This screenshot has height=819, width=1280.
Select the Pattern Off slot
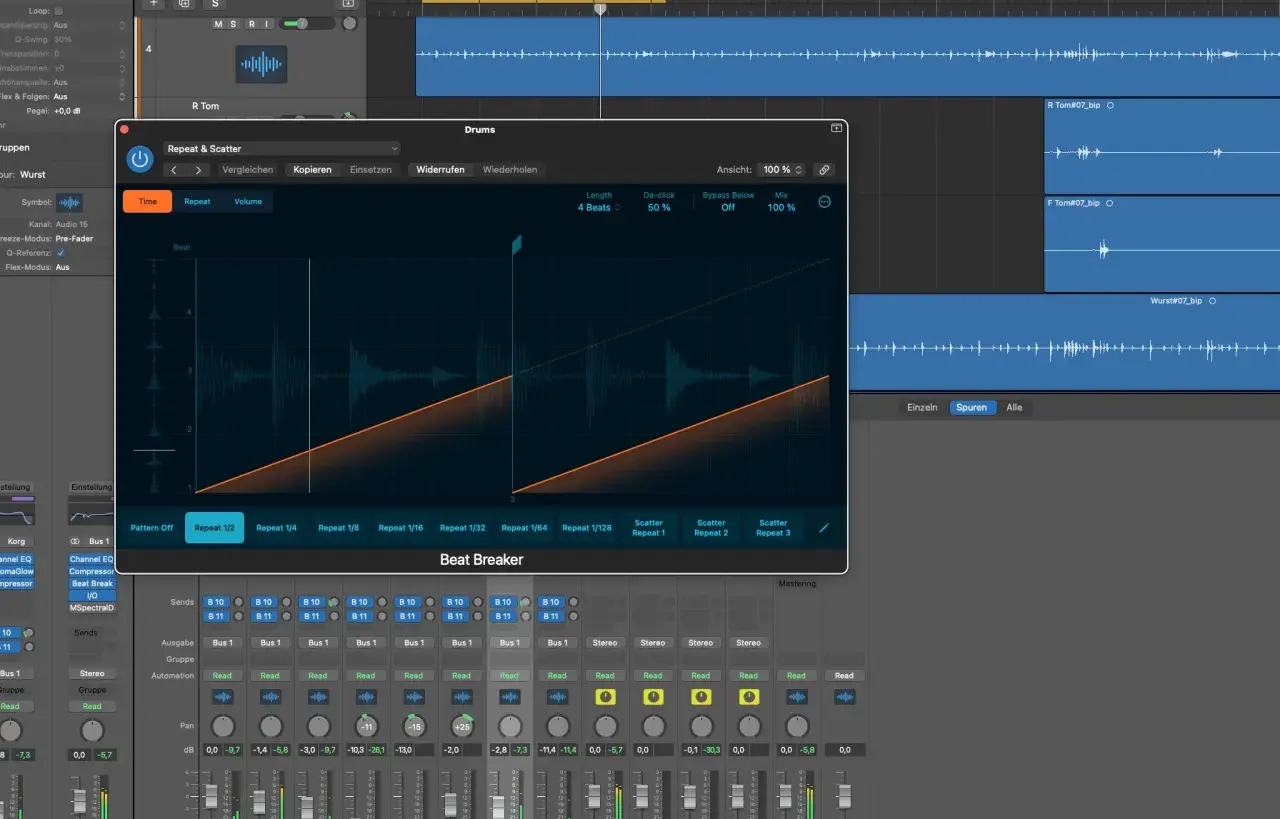click(152, 528)
